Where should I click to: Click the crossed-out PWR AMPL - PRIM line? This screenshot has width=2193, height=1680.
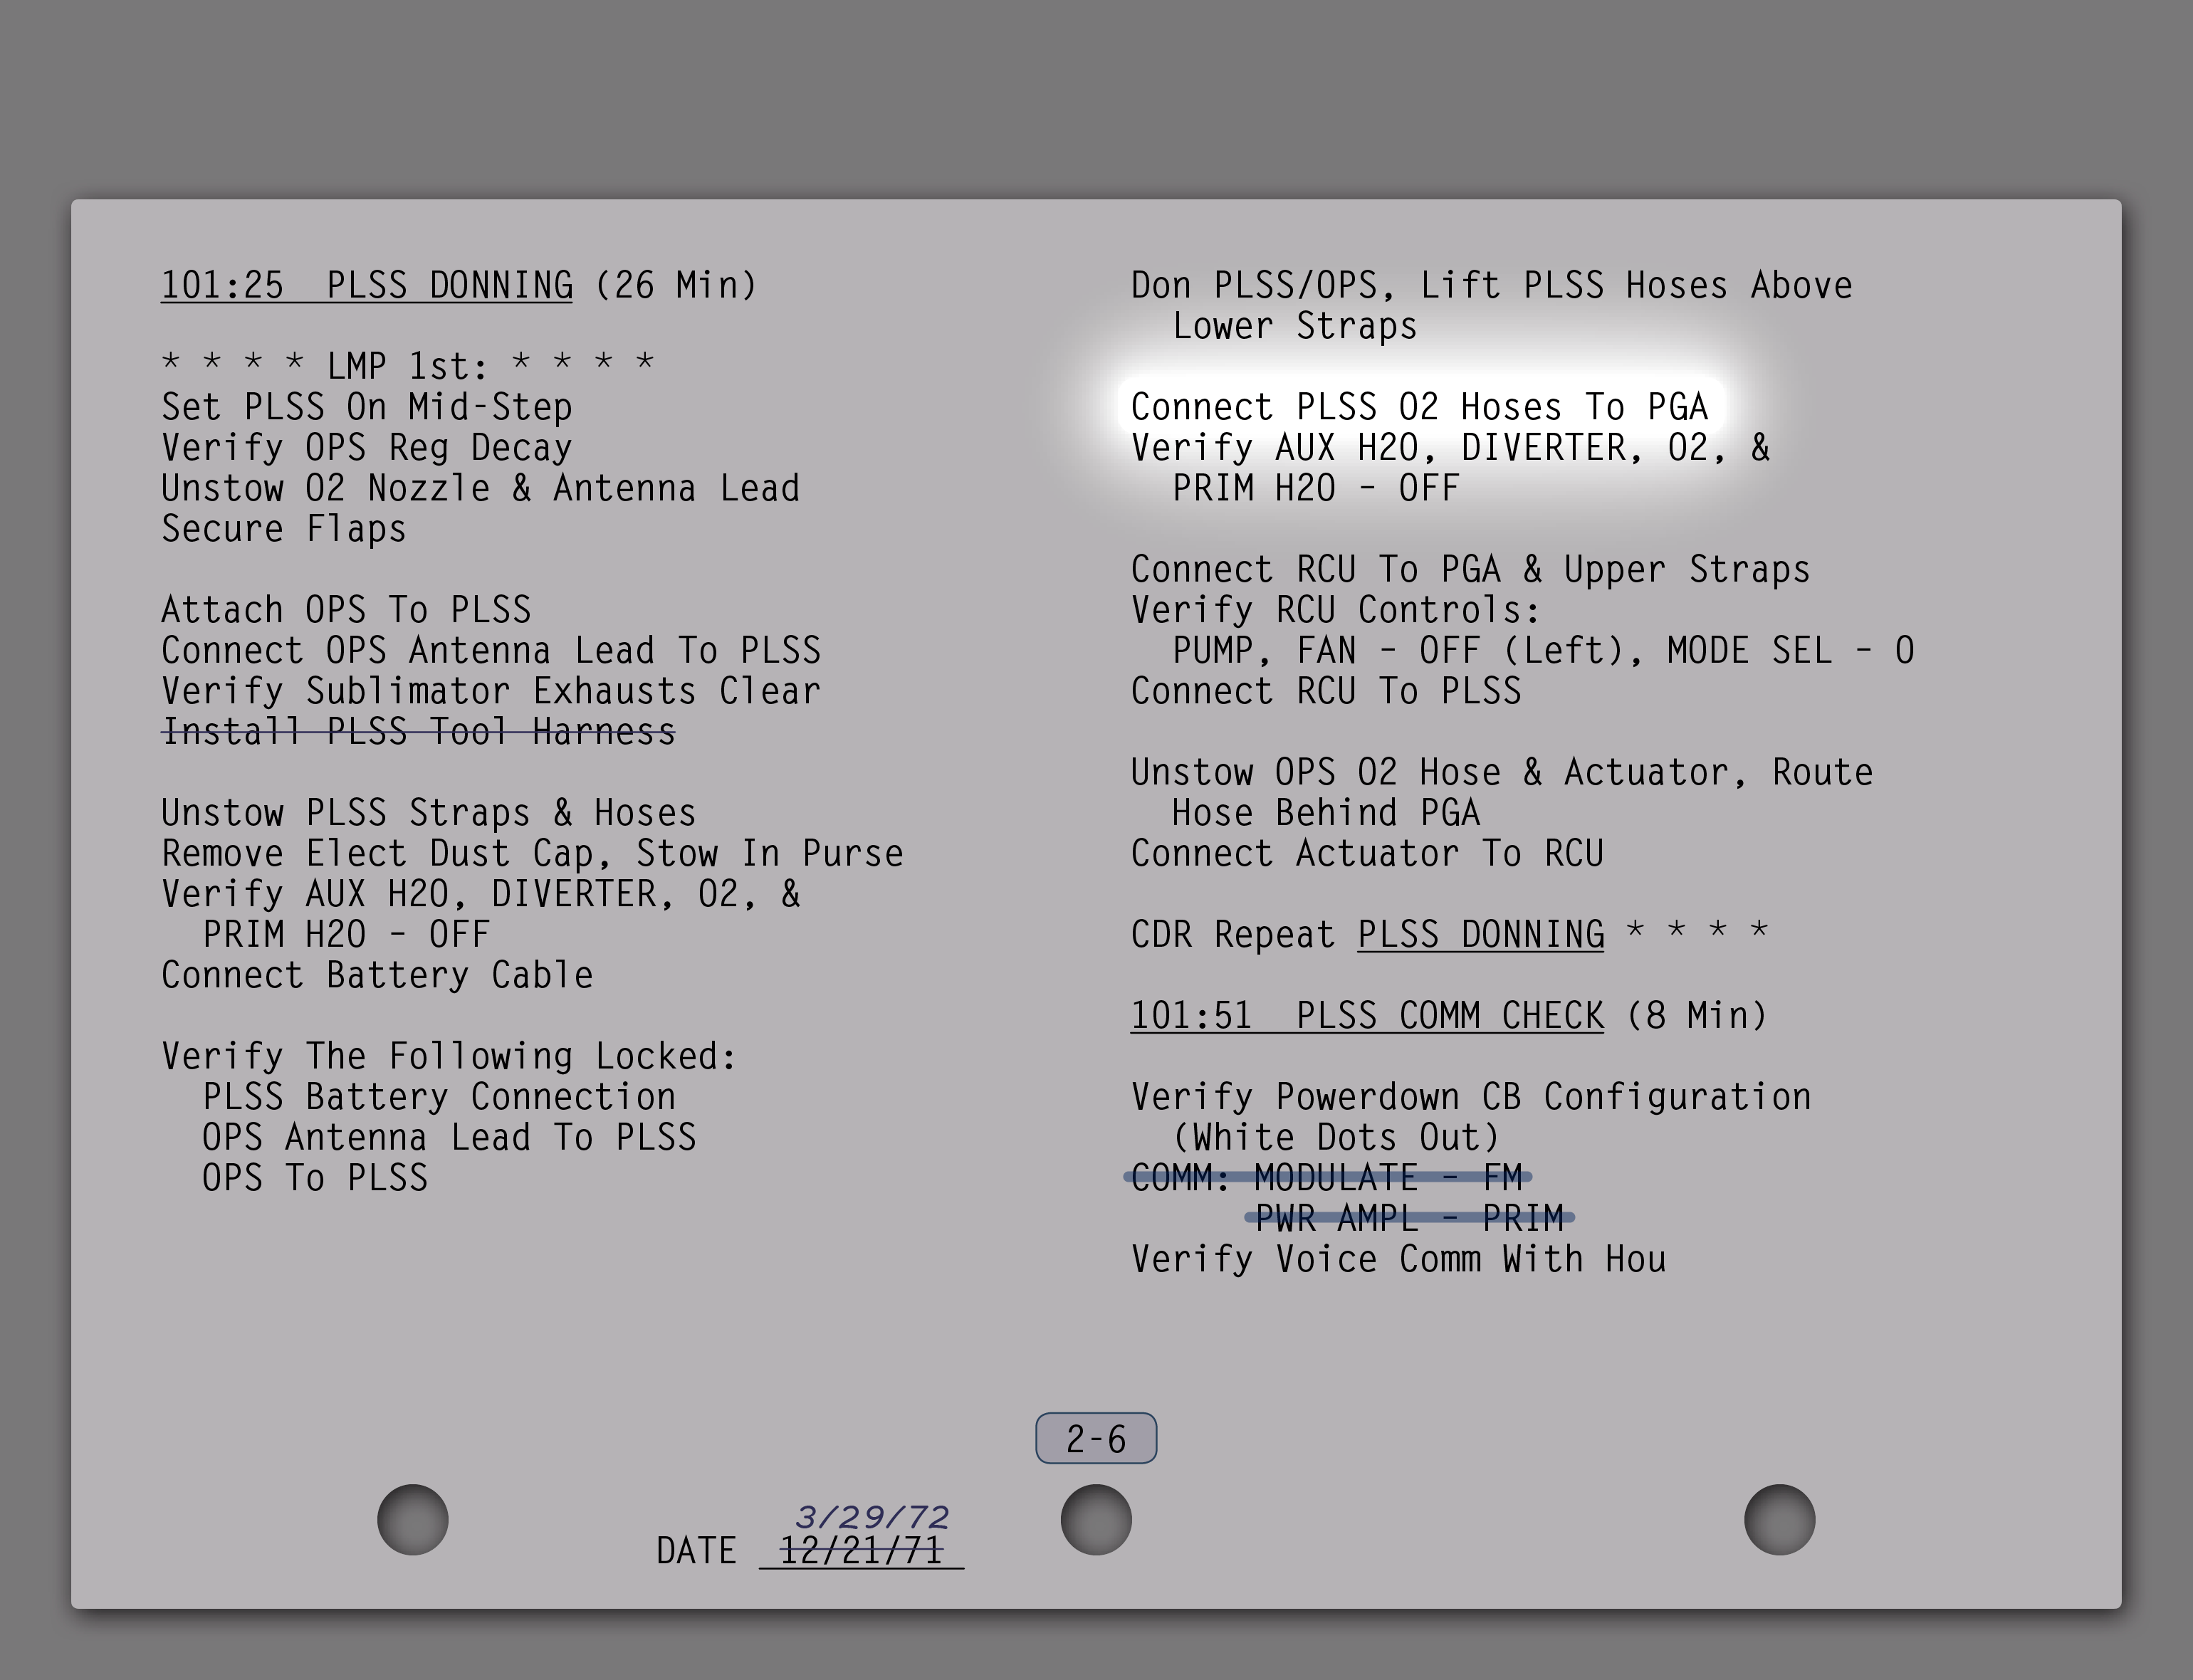1409,1218
